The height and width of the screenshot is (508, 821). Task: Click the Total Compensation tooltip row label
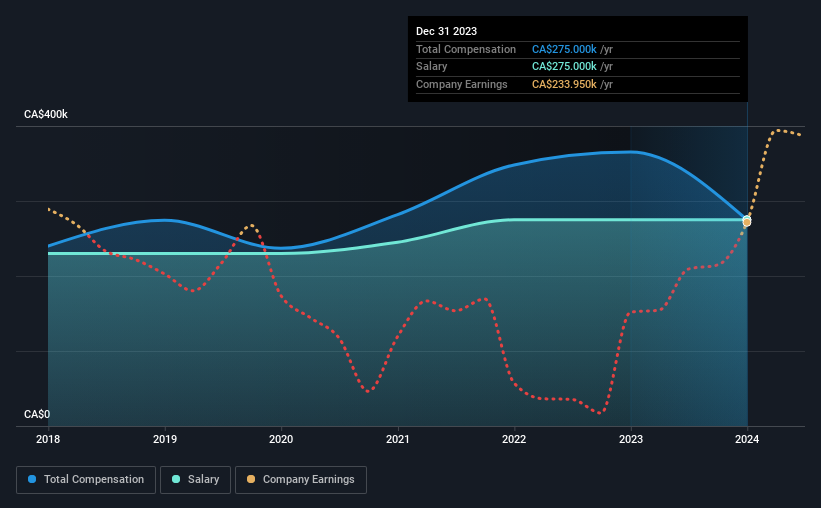[466, 49]
